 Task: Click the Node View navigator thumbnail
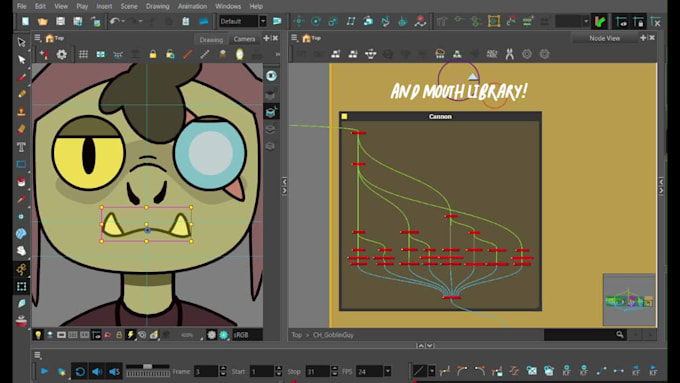click(x=629, y=300)
